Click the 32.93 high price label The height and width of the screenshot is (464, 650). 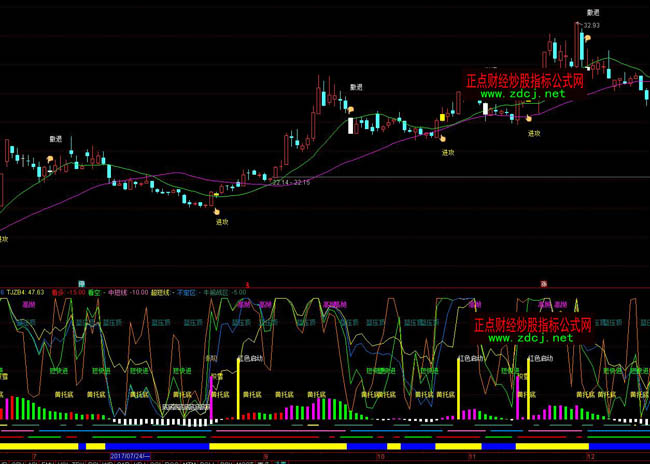[592, 24]
